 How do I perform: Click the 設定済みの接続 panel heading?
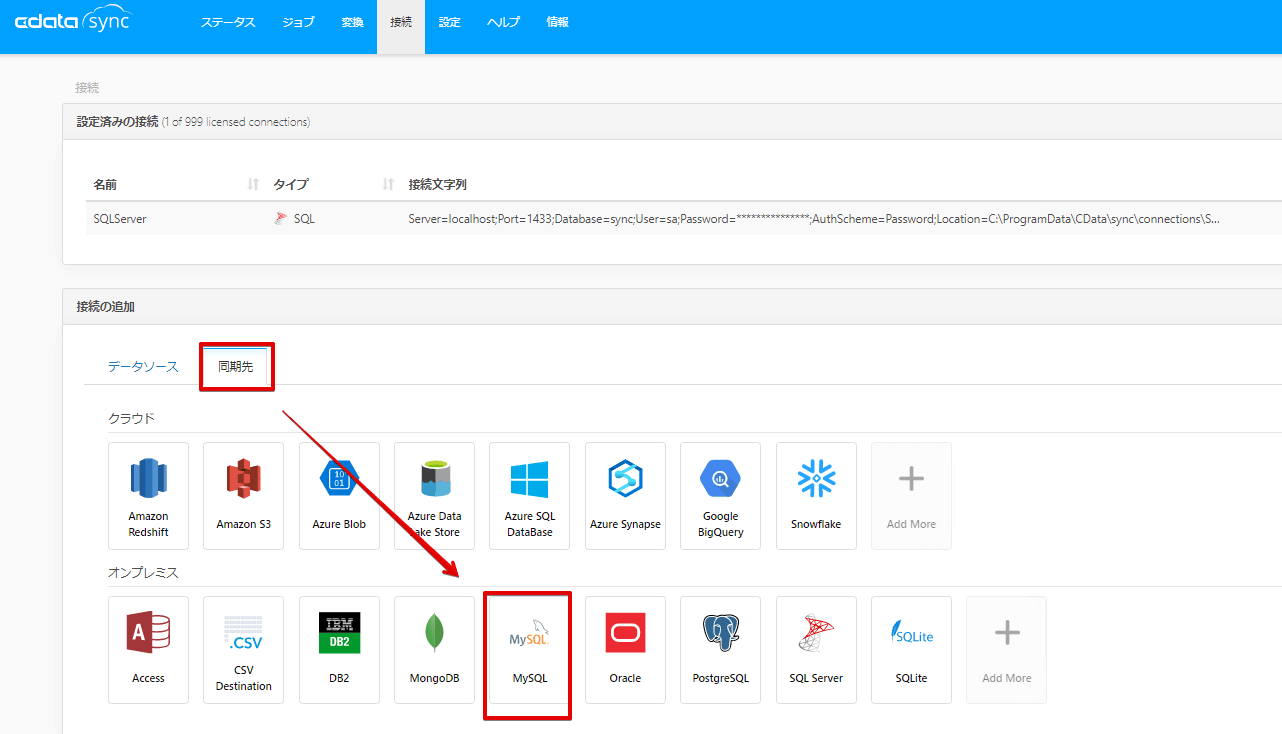(x=117, y=122)
